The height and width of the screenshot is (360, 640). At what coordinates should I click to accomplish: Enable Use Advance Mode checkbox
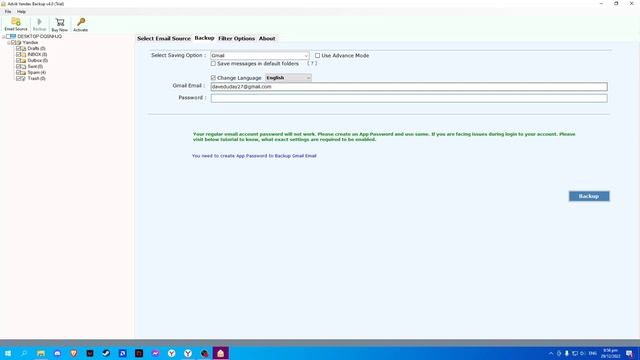point(317,56)
